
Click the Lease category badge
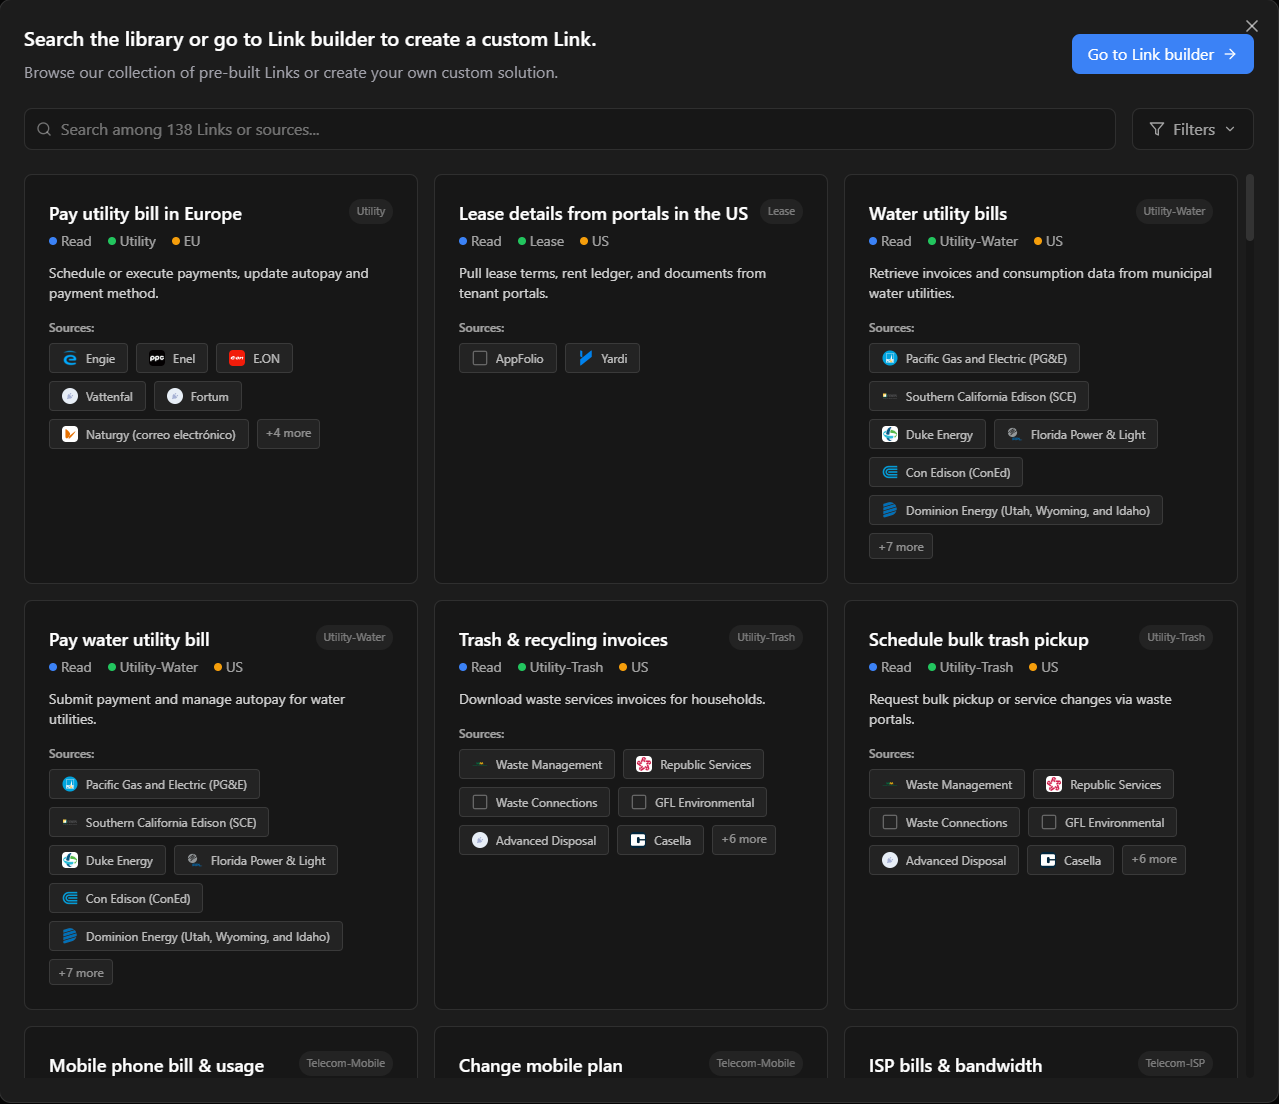[x=781, y=211]
